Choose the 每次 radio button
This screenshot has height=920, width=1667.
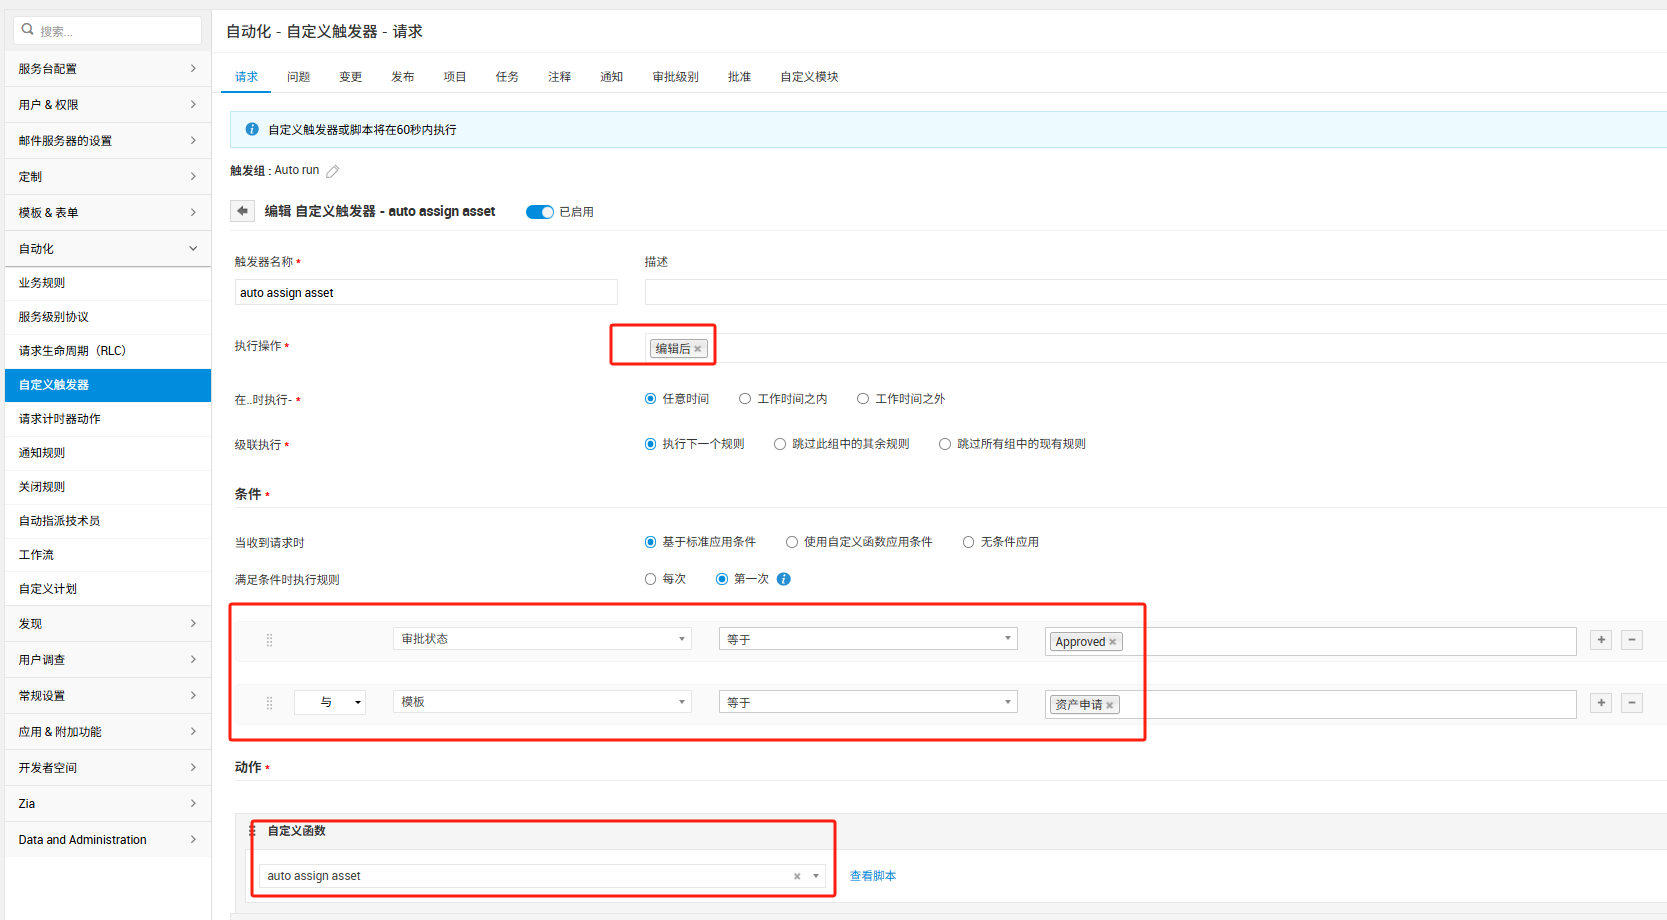651,579
